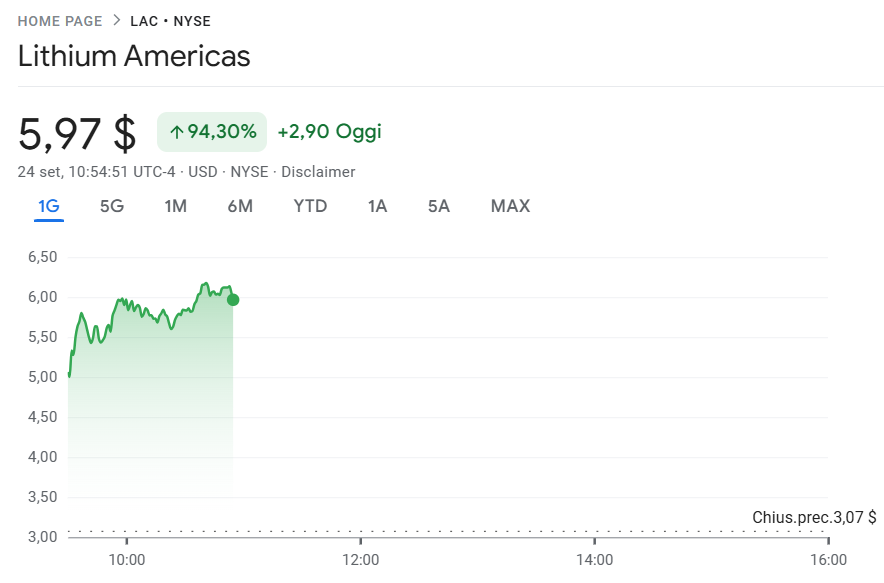The image size is (884, 583).
Task: Click the LAC • NYSE breadcrumb
Action: pyautogui.click(x=170, y=21)
